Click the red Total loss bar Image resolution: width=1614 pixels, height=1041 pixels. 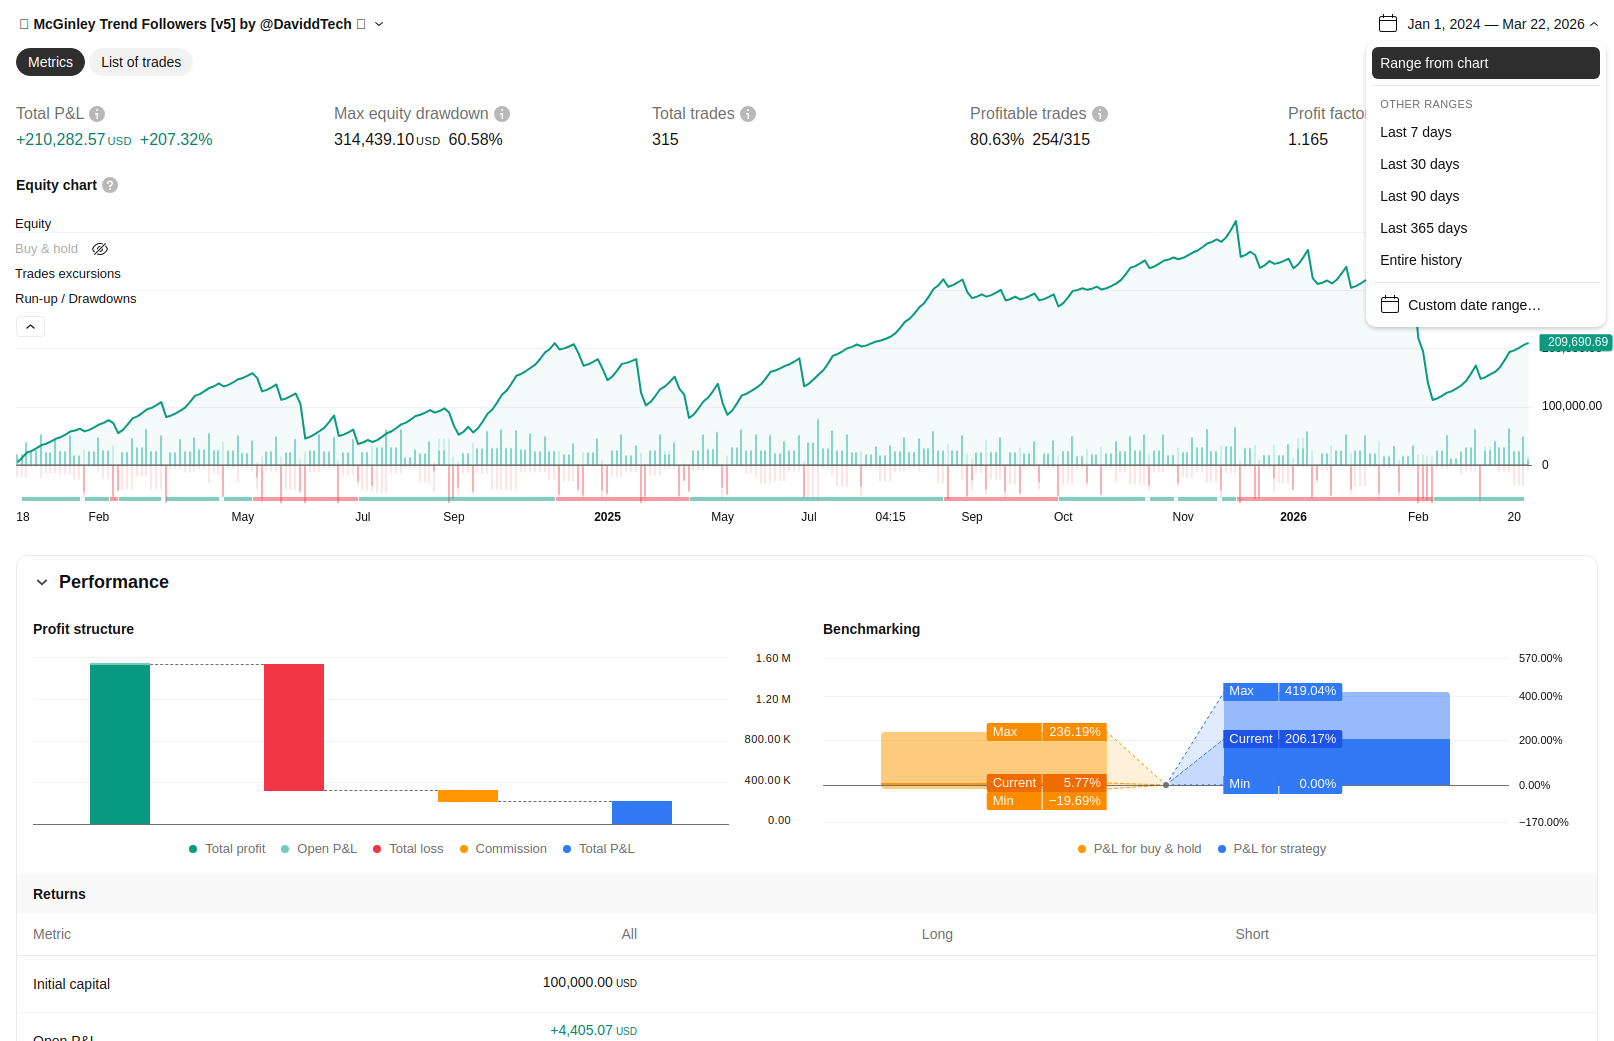pyautogui.click(x=294, y=727)
